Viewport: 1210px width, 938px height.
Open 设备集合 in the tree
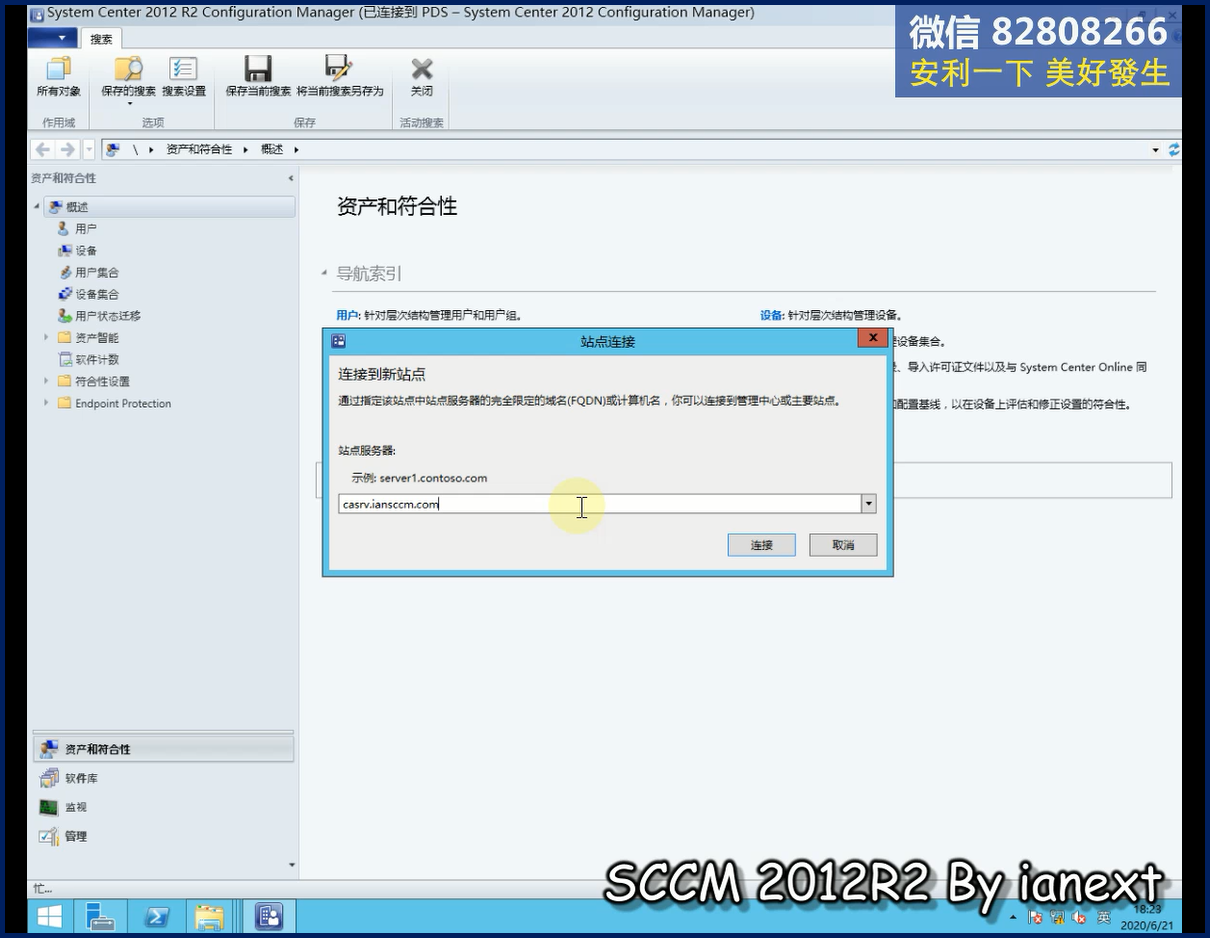[x=97, y=294]
